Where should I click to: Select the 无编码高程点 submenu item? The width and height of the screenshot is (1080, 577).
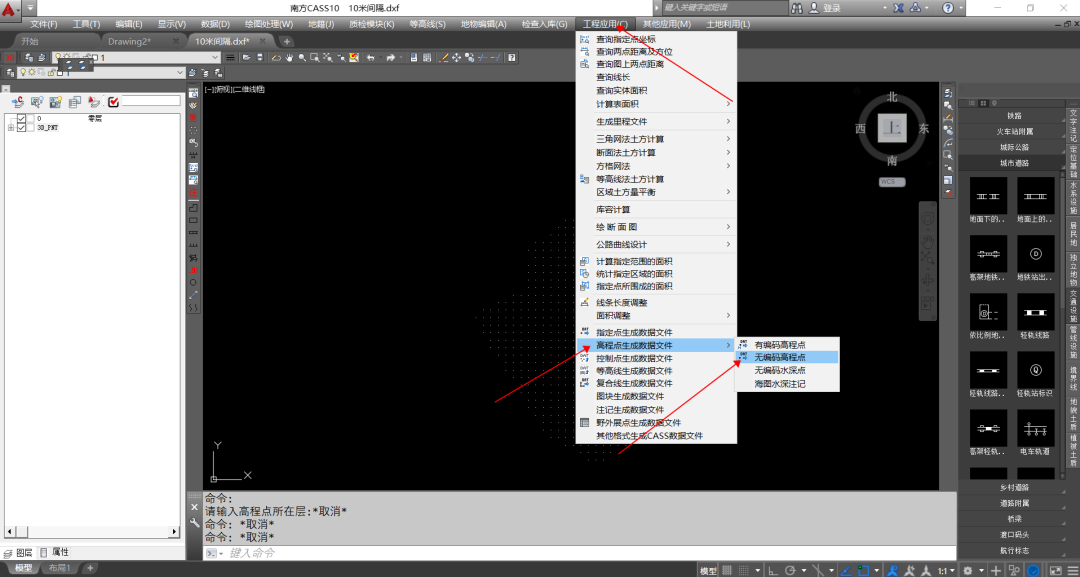pos(787,357)
